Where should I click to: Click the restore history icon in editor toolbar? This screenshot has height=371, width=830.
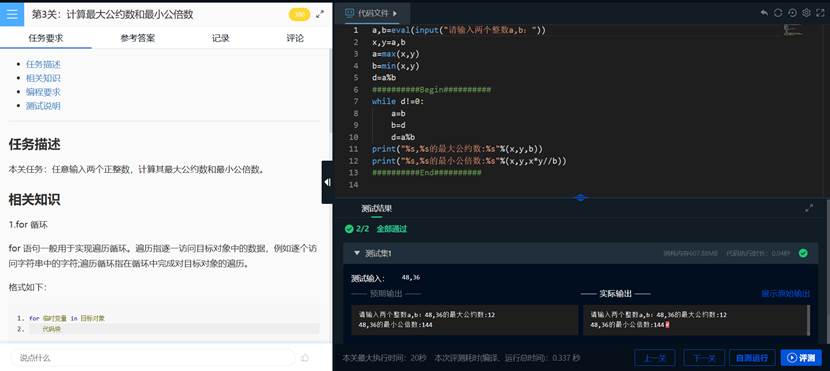click(x=792, y=13)
